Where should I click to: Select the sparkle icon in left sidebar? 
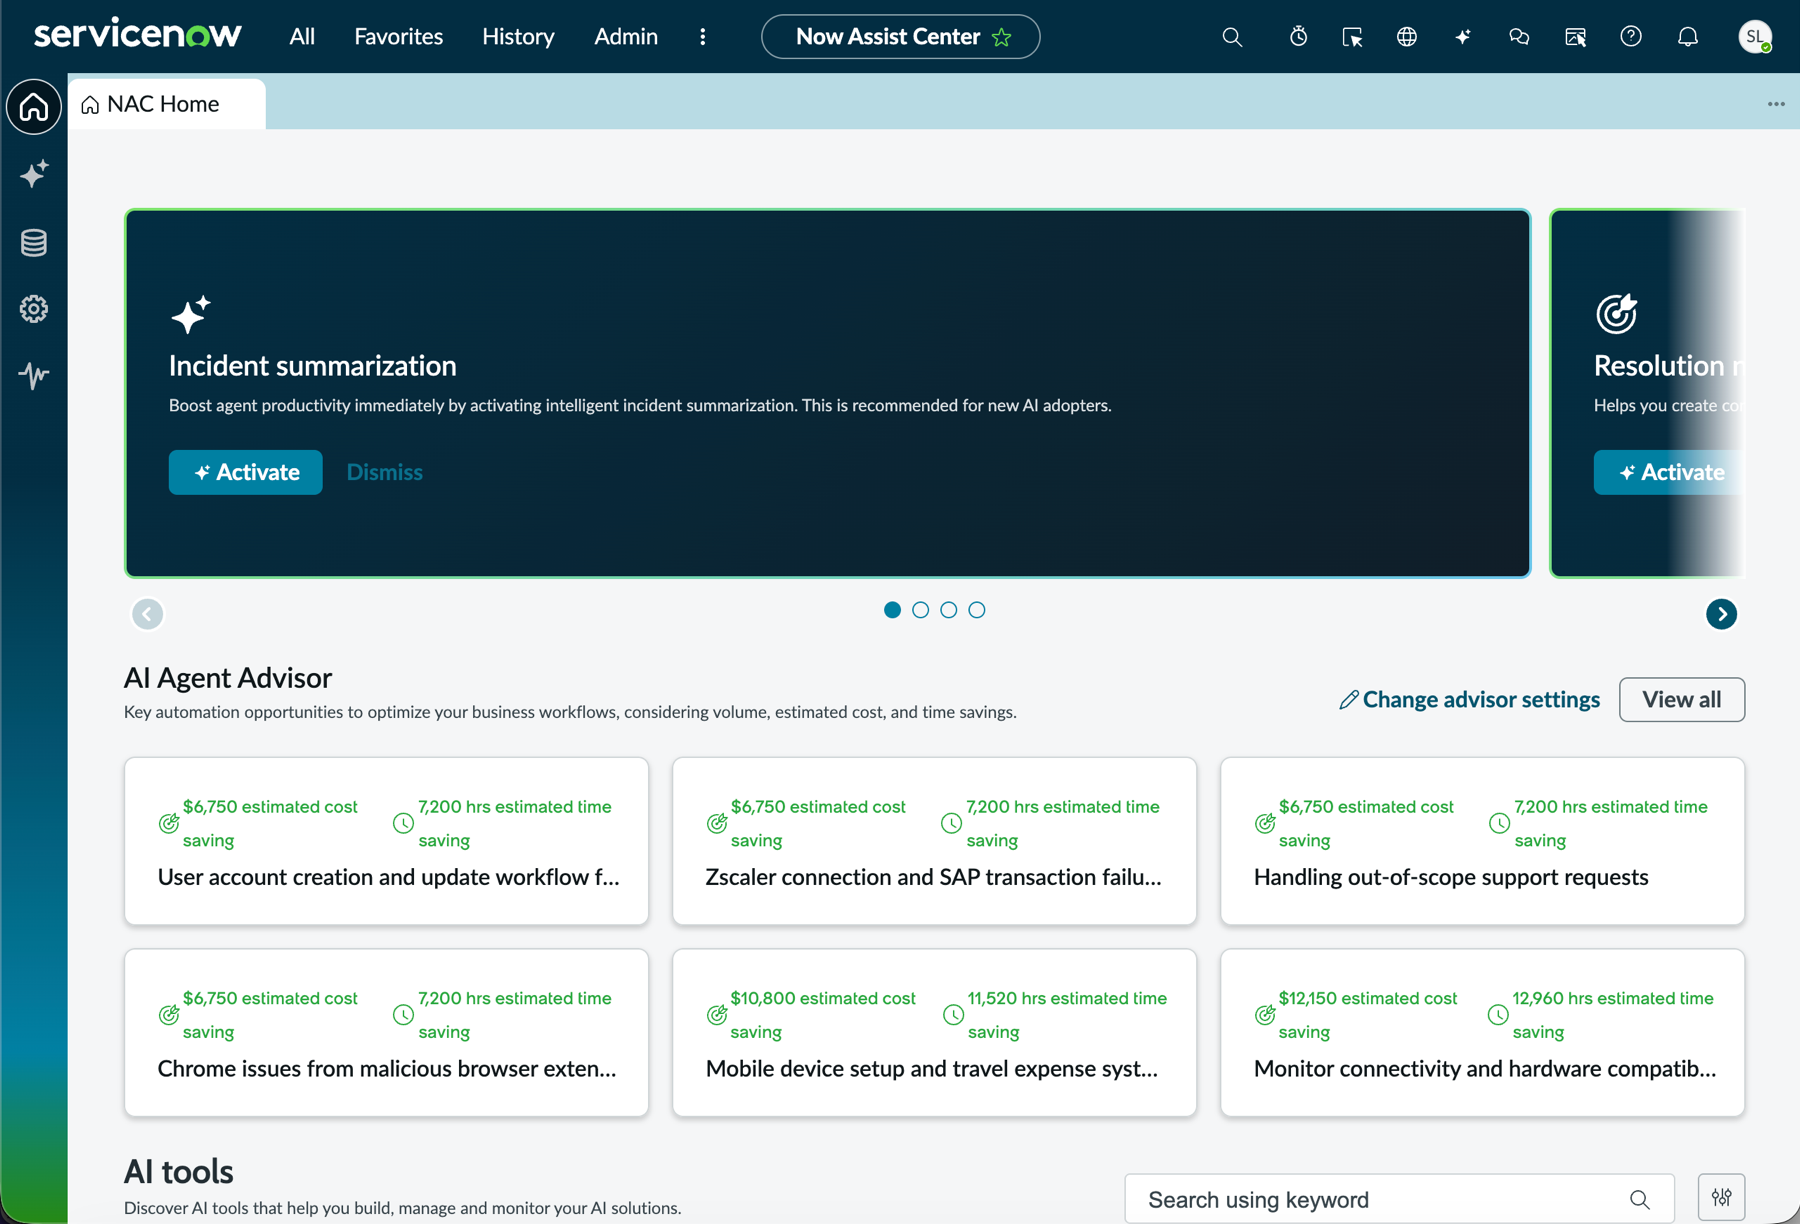tap(34, 174)
